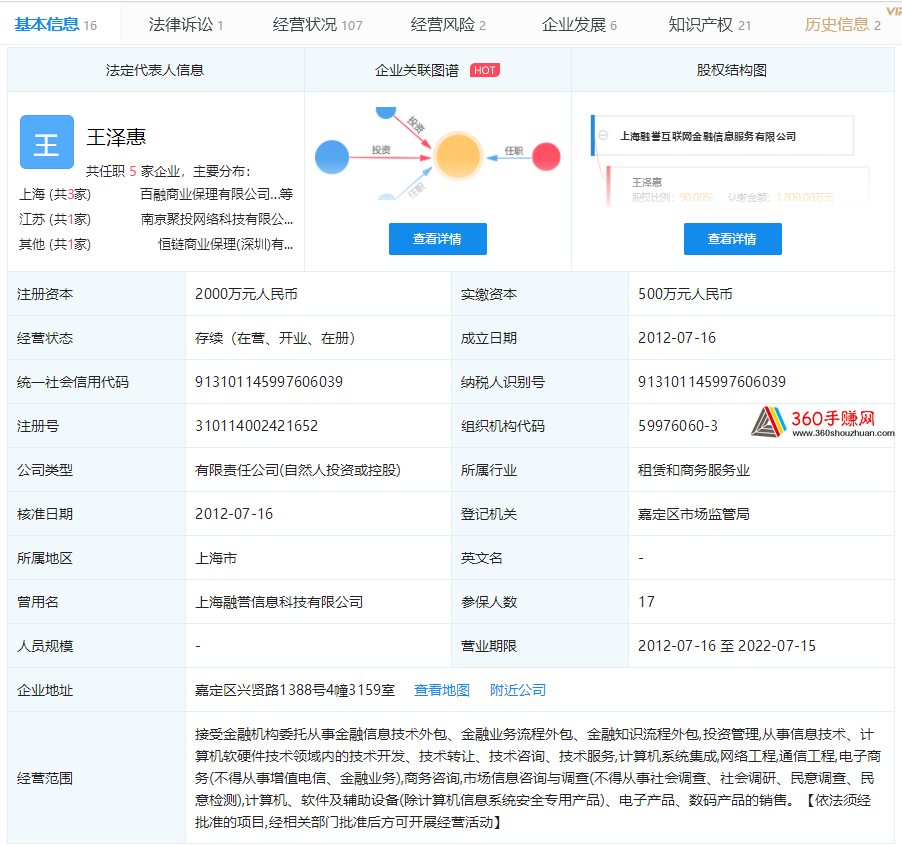Select taxpayer ID in 纳税人识别号 row
Image resolution: width=902 pixels, height=845 pixels.
712,382
